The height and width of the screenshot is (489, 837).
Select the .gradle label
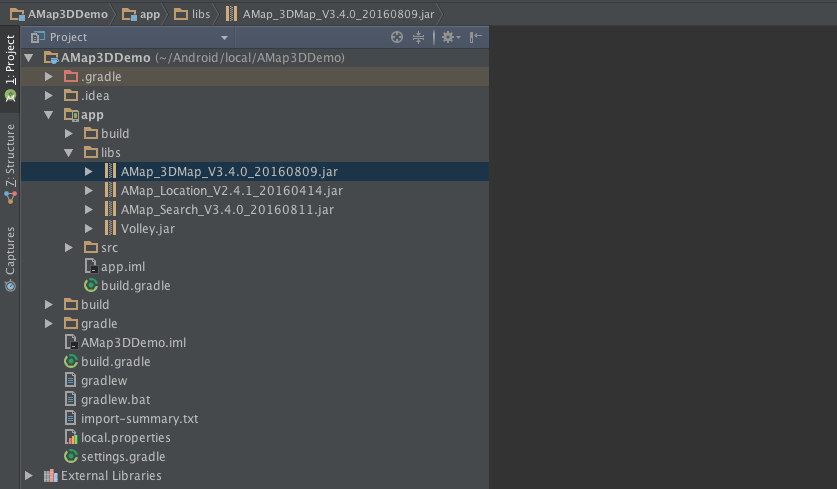tap(101, 77)
